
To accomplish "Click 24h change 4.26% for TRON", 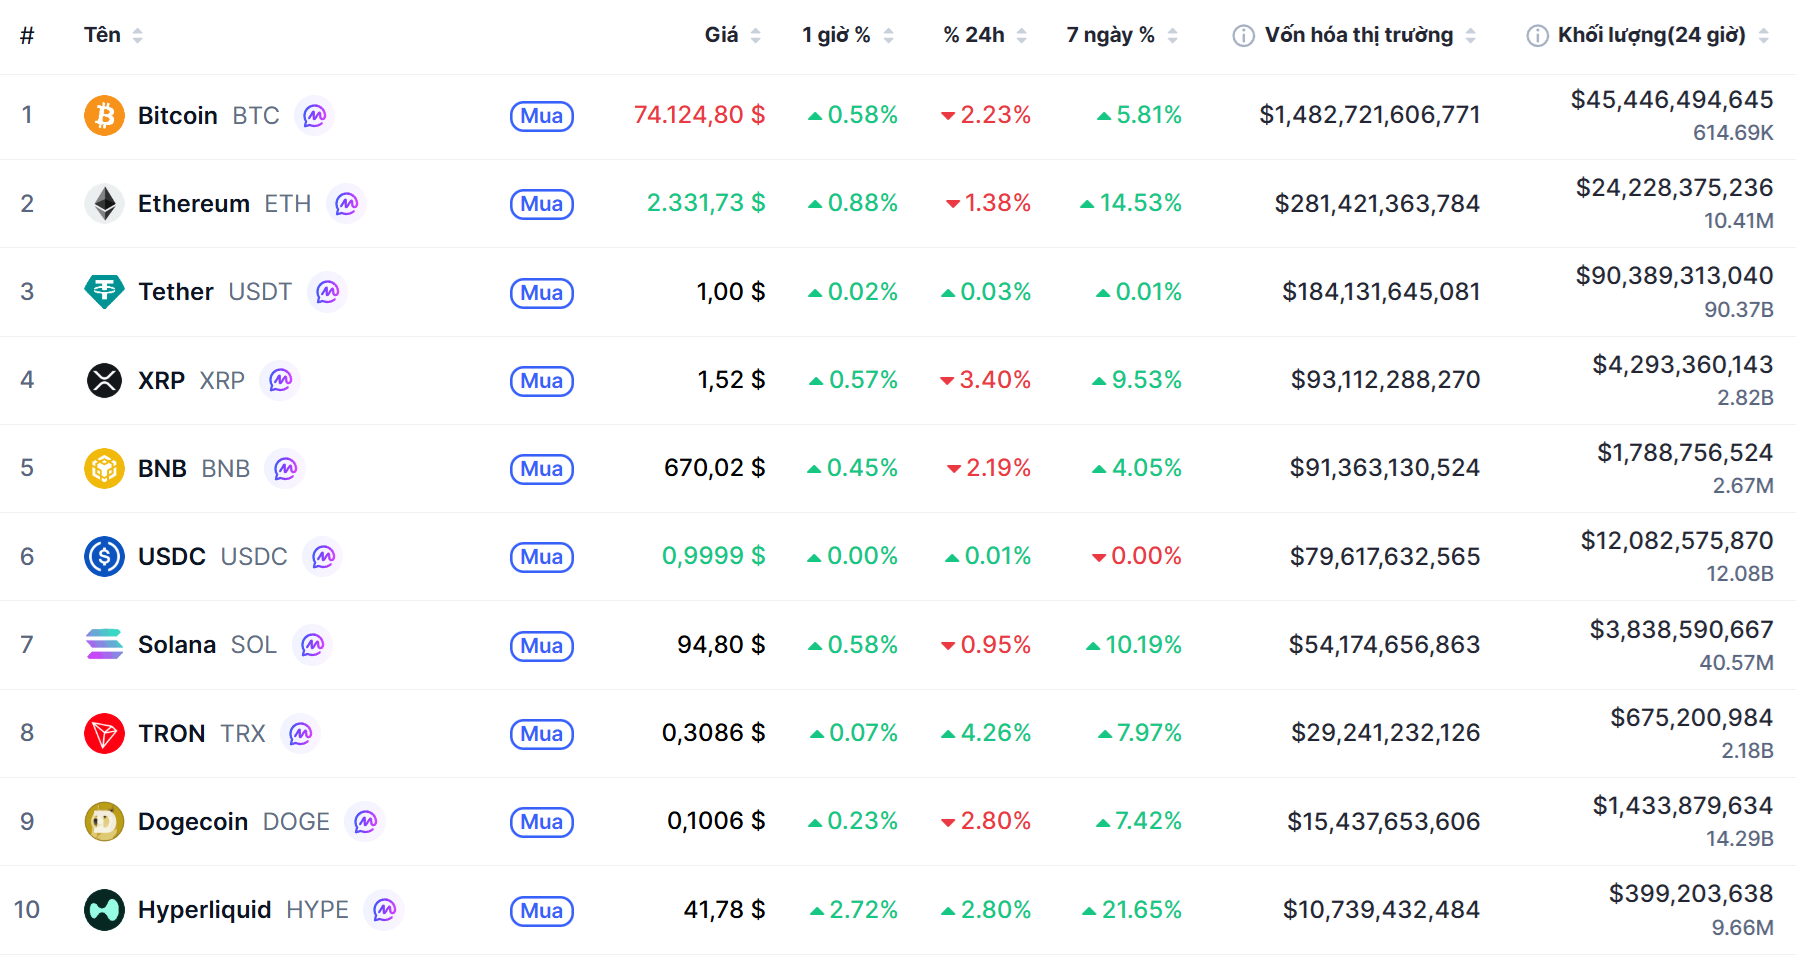I will pyautogui.click(x=986, y=733).
